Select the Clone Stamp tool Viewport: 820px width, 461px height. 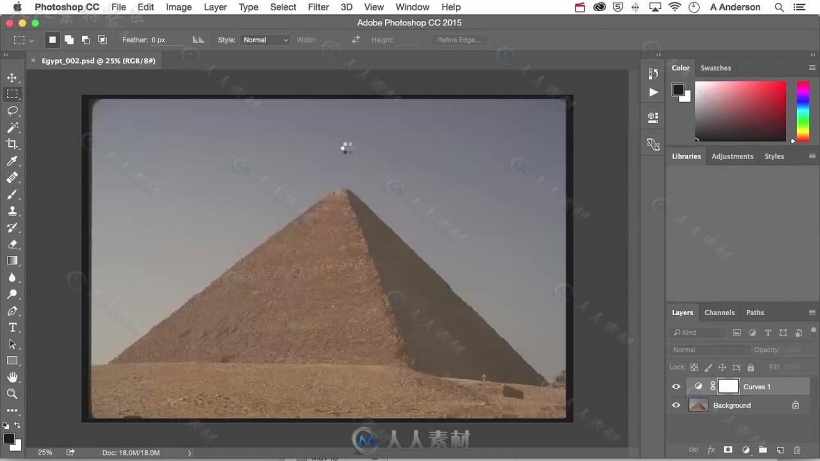12,211
